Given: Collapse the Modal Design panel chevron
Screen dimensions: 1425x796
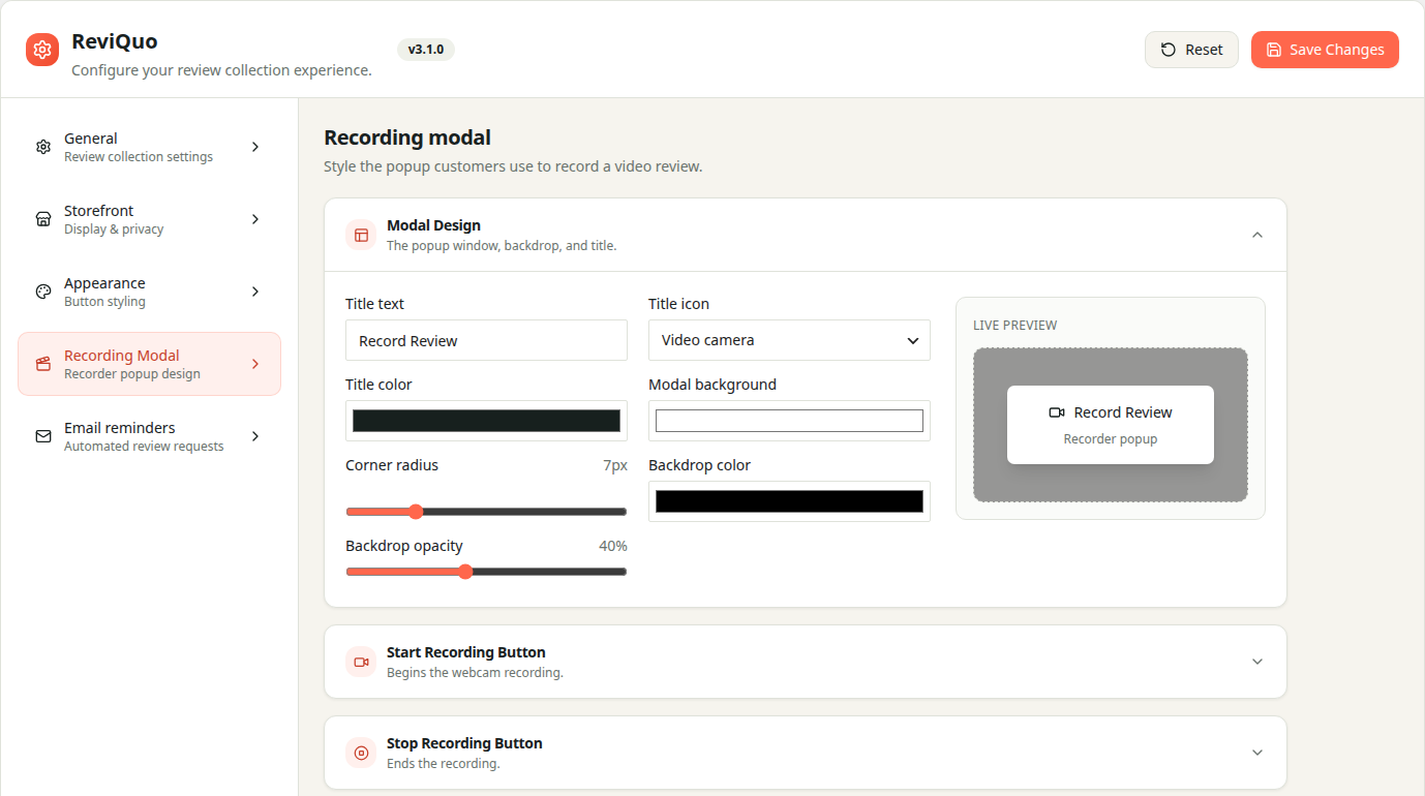Looking at the screenshot, I should pos(1257,235).
